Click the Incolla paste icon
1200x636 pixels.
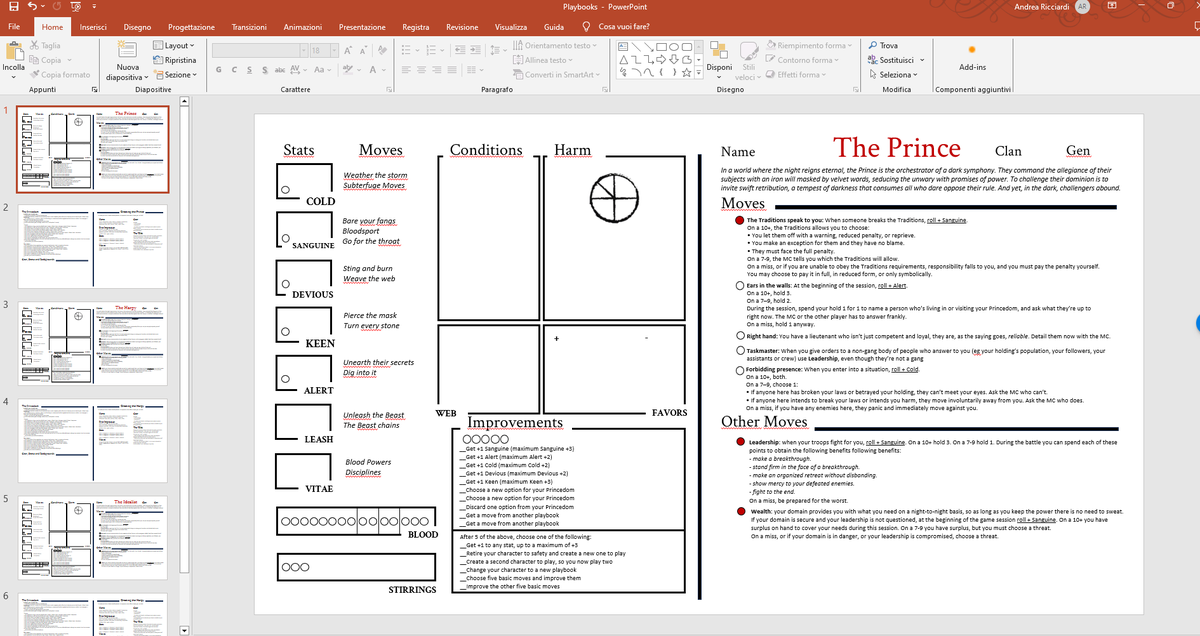coord(14,52)
